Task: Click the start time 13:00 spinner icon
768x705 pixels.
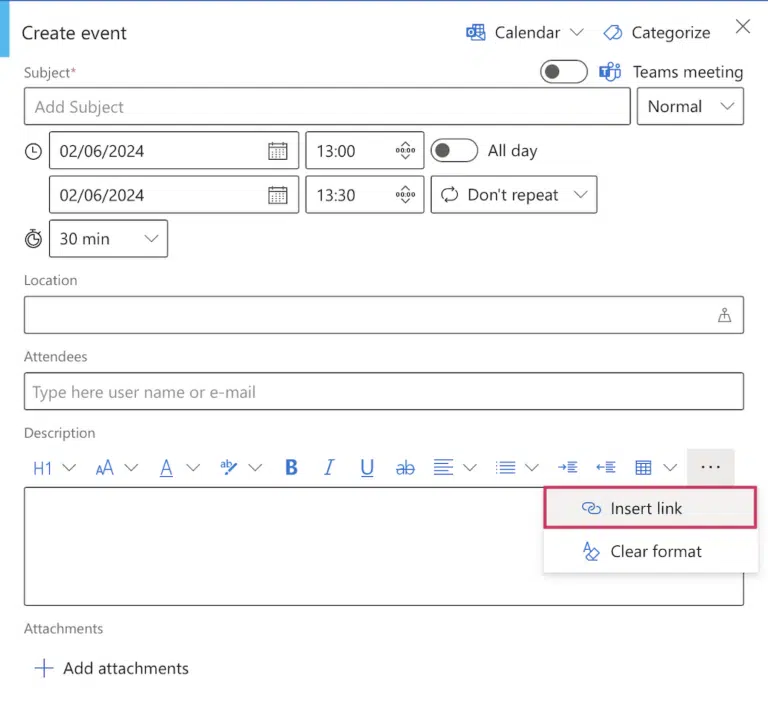Action: coord(406,150)
